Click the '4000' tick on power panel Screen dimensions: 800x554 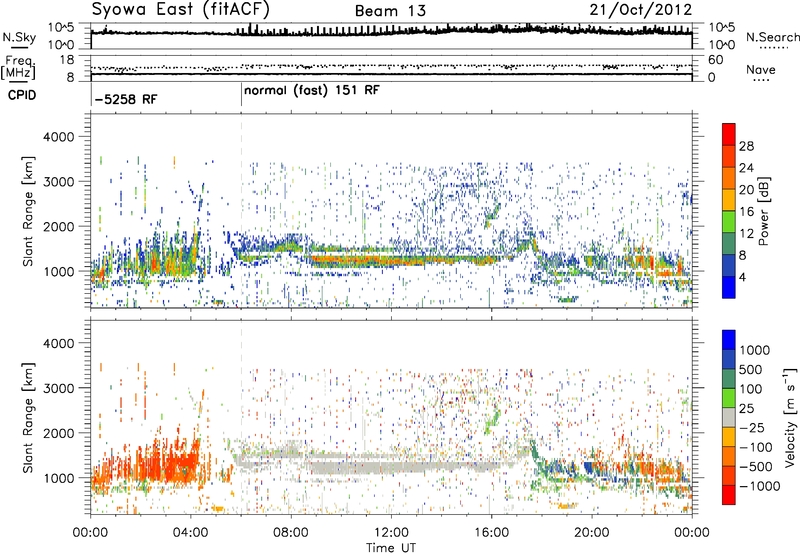58,137
